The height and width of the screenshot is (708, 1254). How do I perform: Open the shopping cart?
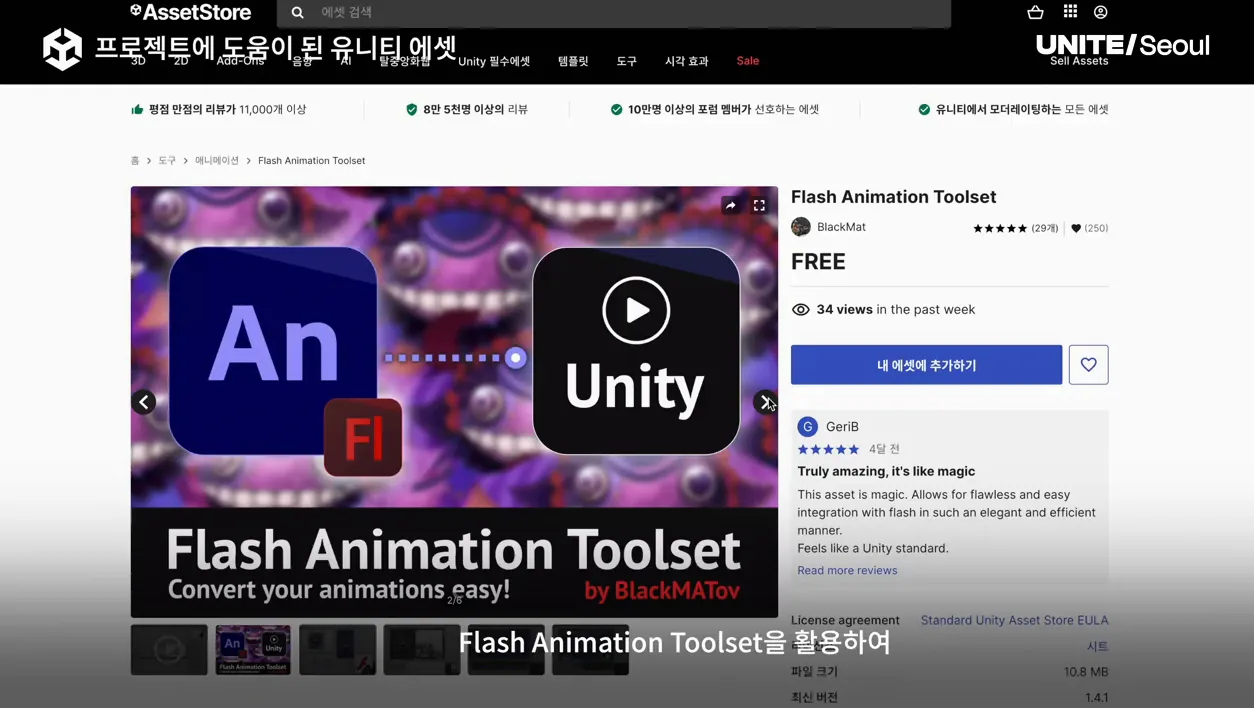(x=1035, y=12)
